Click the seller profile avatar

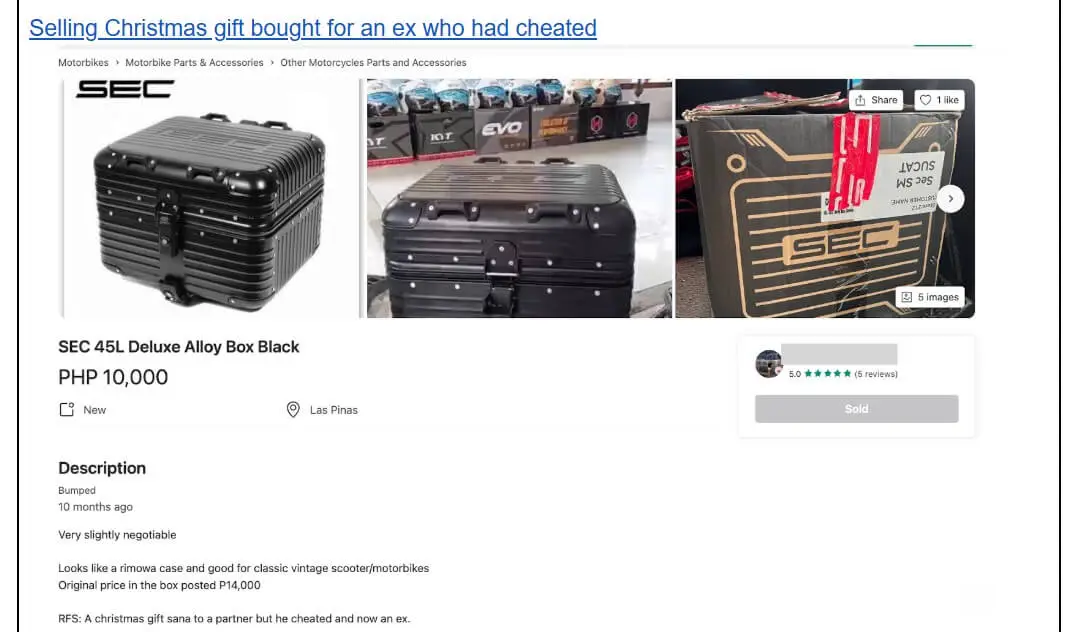[769, 364]
